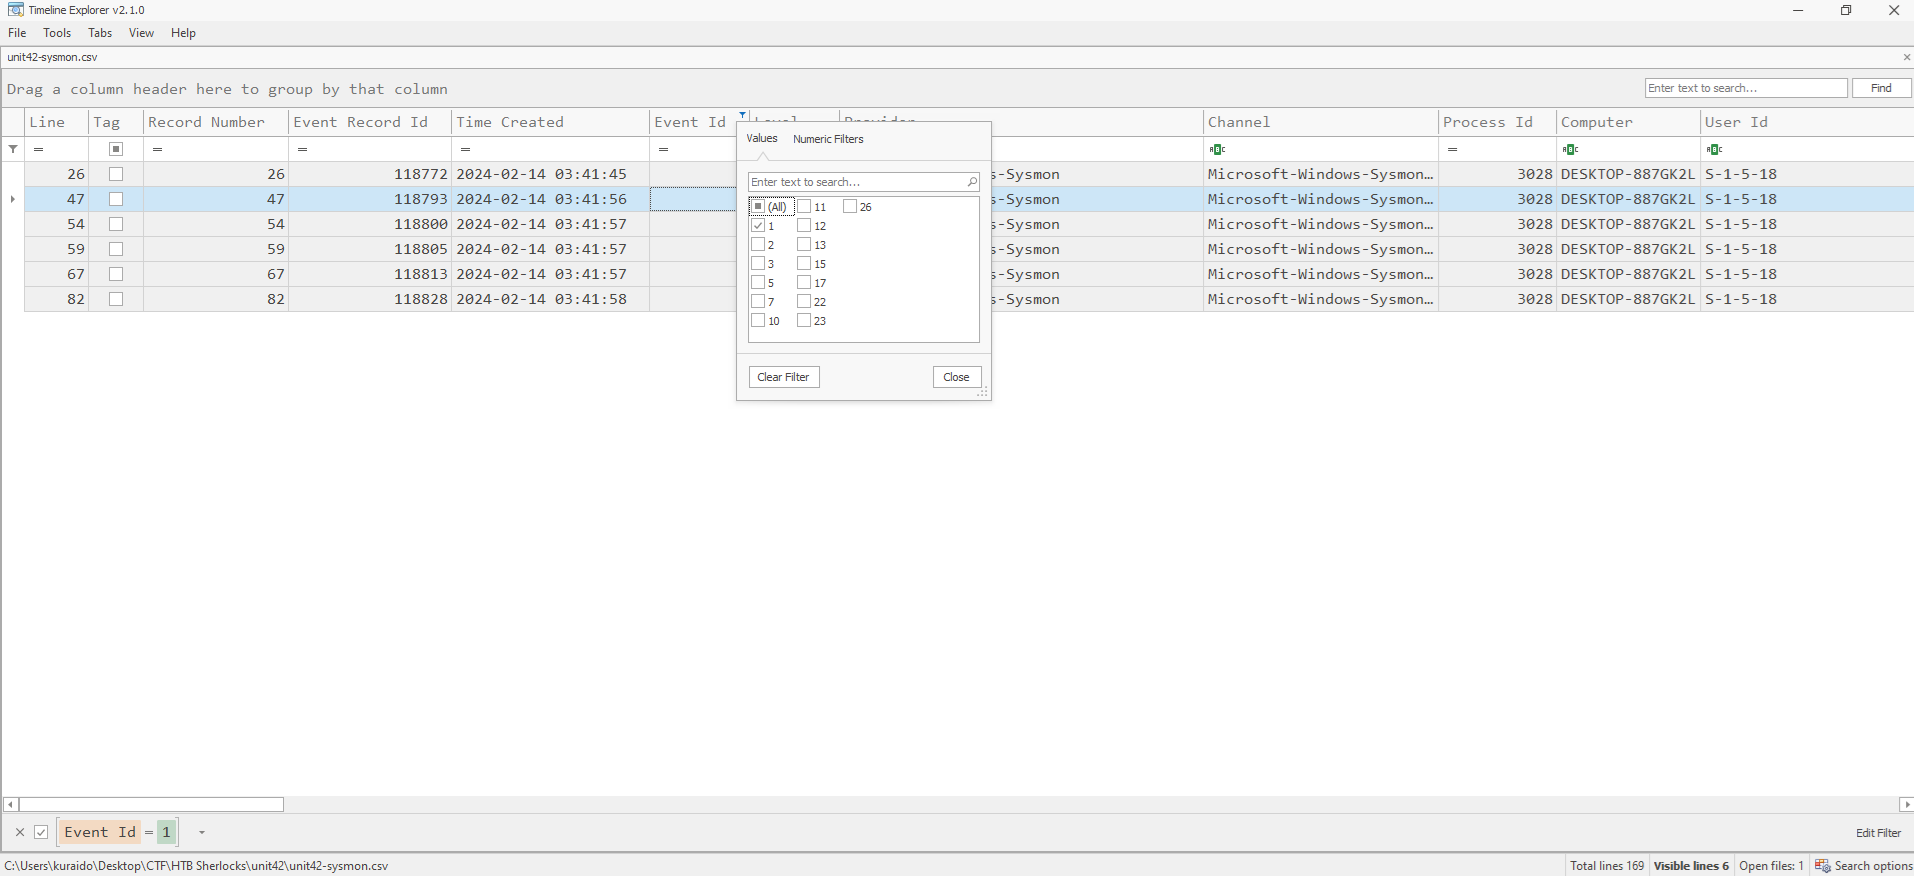
Task: Close the unit42-sysmon.csv tab
Action: click(1906, 57)
